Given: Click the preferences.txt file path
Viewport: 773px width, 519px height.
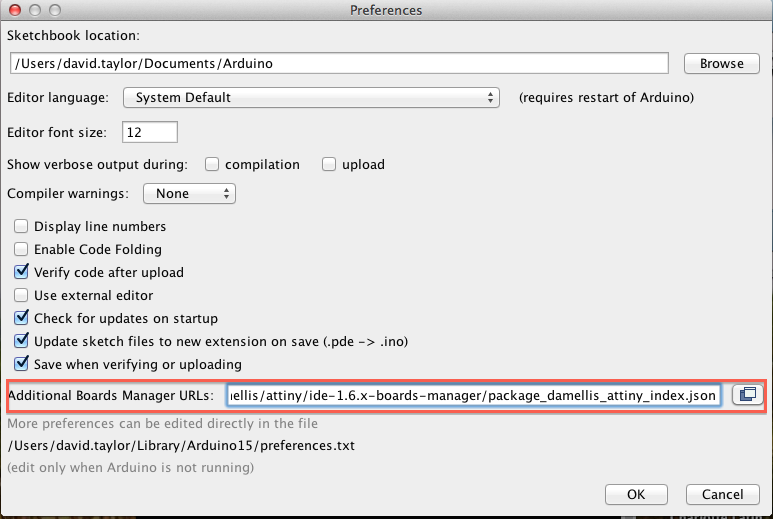Looking at the screenshot, I should click(181, 446).
